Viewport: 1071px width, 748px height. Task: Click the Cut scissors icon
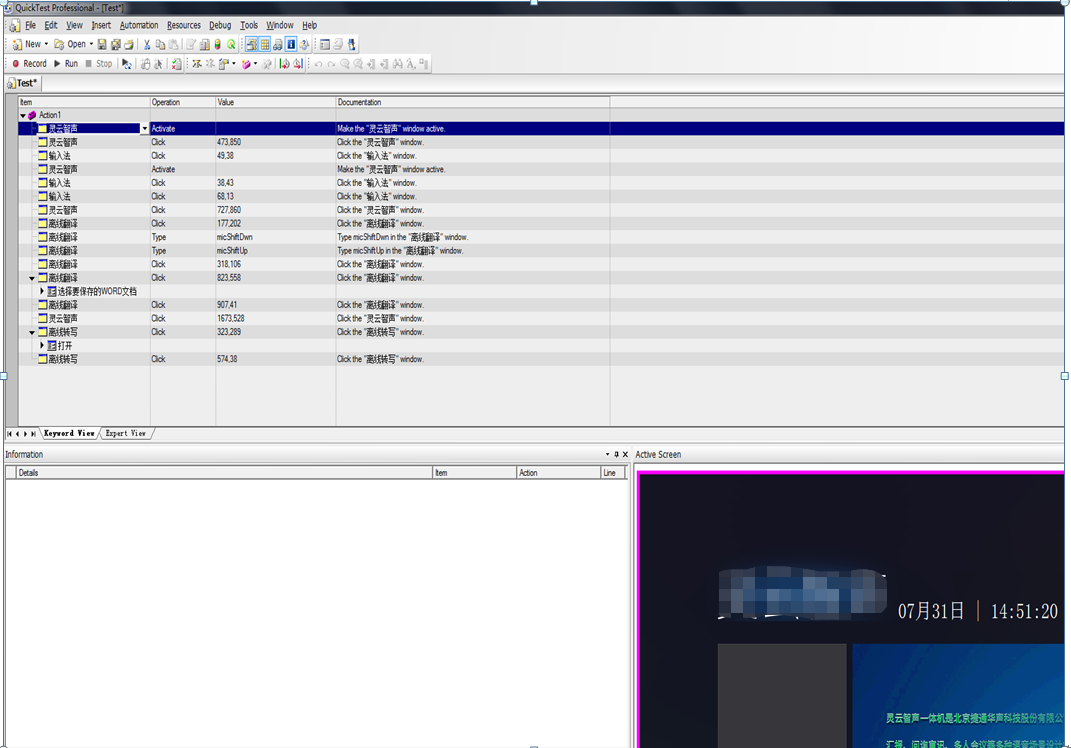coord(147,44)
